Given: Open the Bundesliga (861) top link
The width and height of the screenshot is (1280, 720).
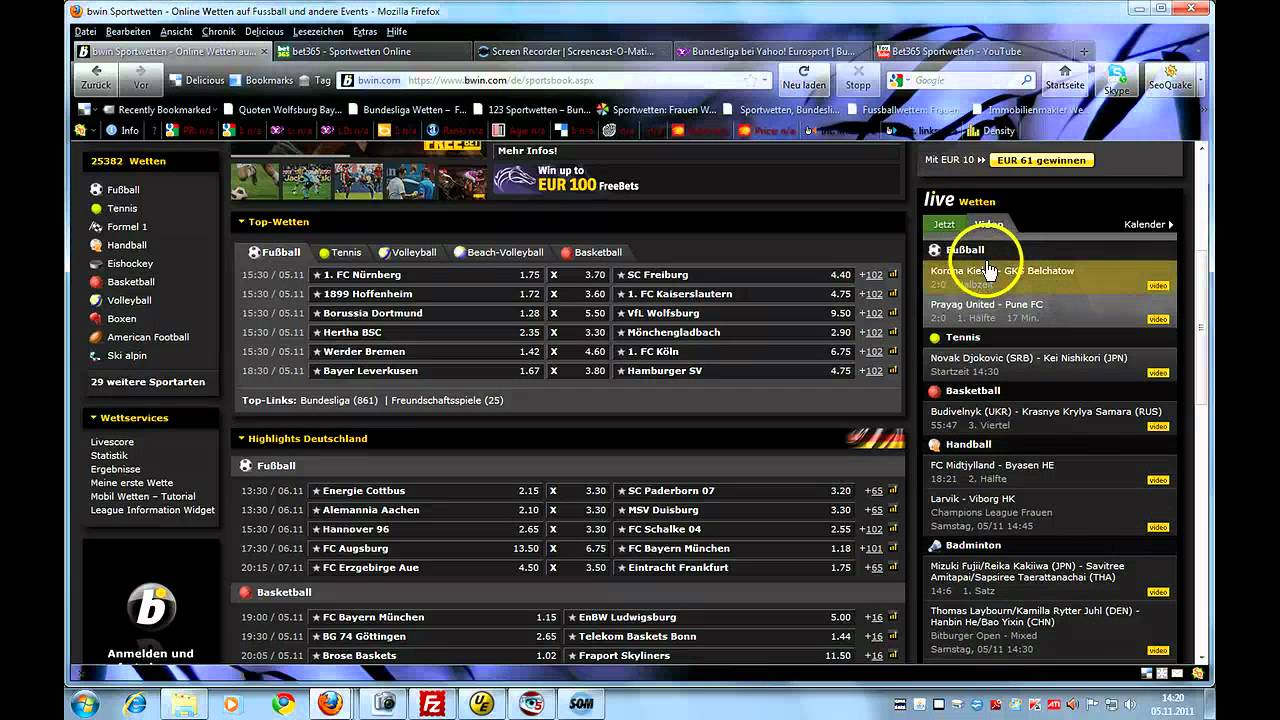Looking at the screenshot, I should tap(338, 401).
